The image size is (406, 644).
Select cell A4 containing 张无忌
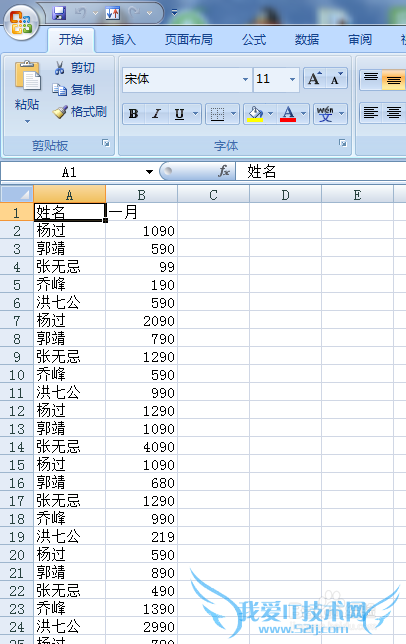click(69, 267)
